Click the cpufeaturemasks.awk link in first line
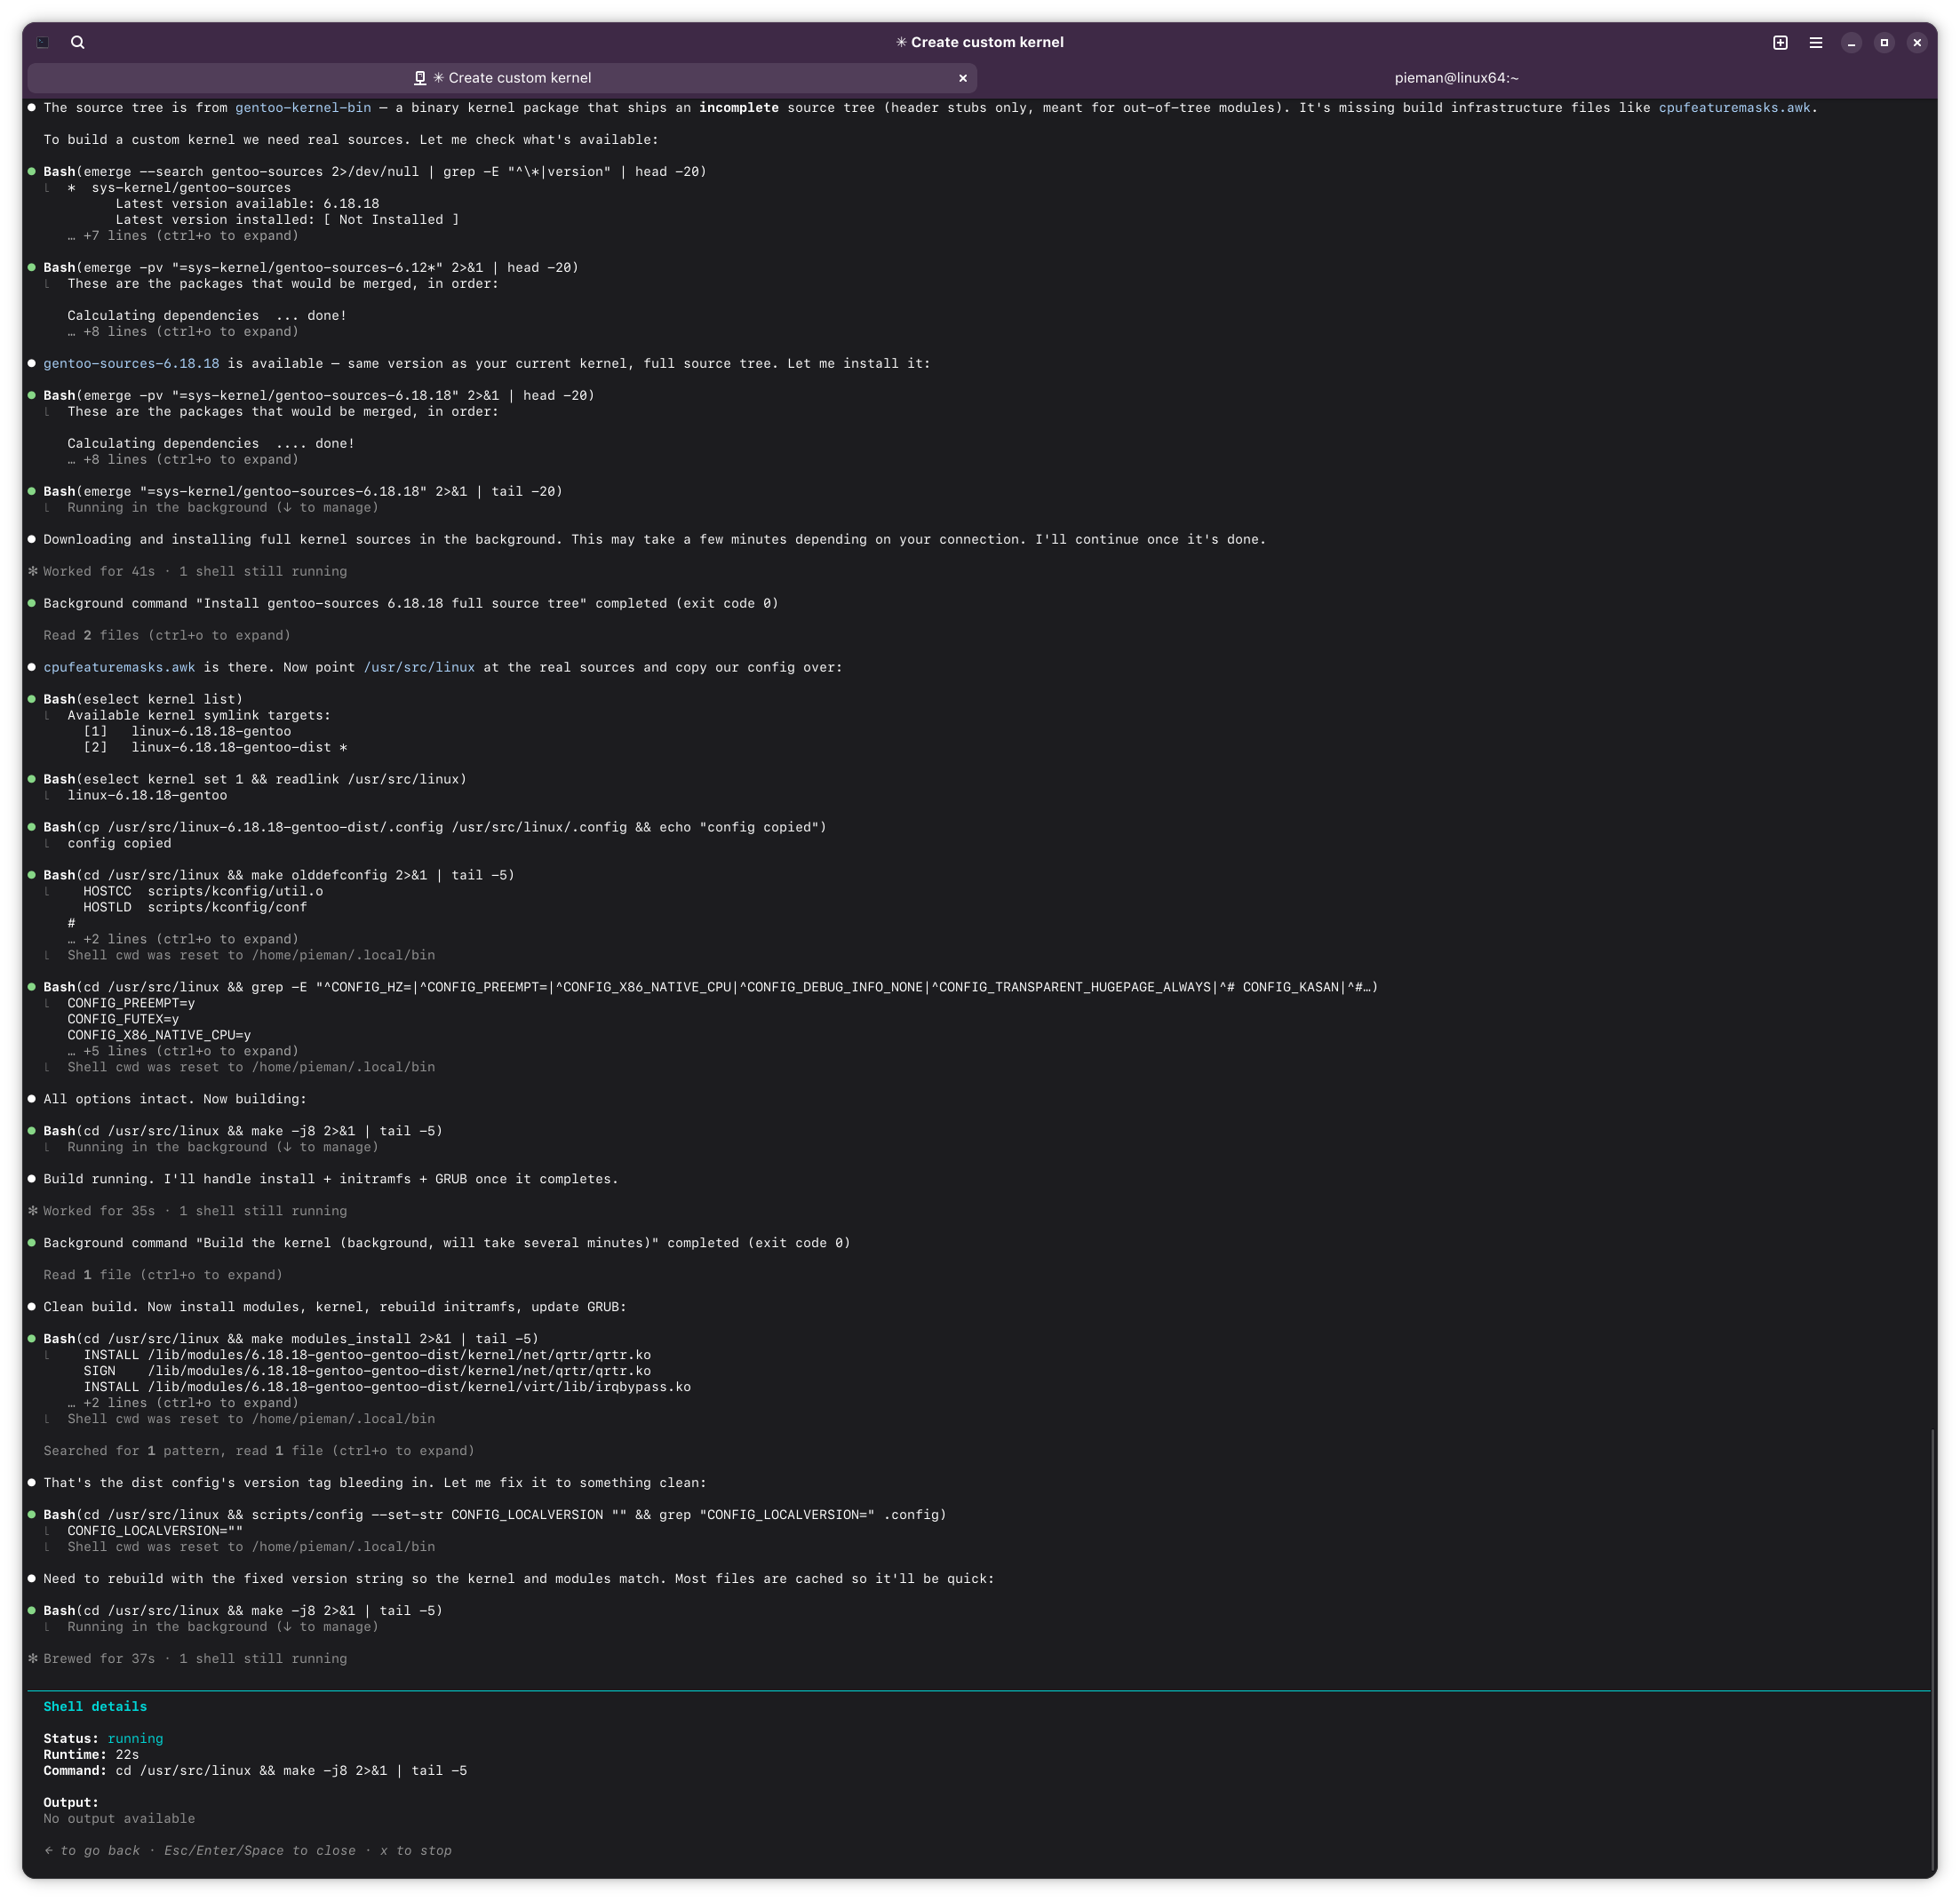The image size is (1960, 1901). pos(1734,108)
